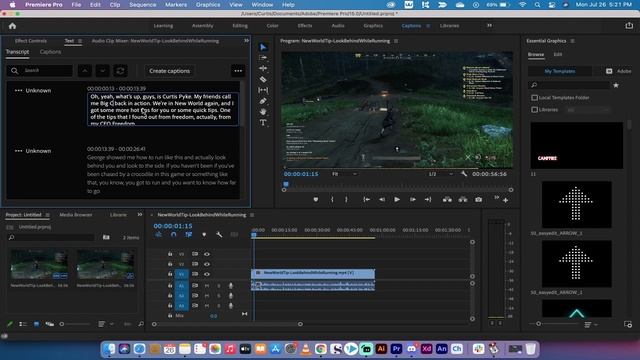Select the Ripple Edit tool
The width and height of the screenshot is (640, 360).
(263, 69)
